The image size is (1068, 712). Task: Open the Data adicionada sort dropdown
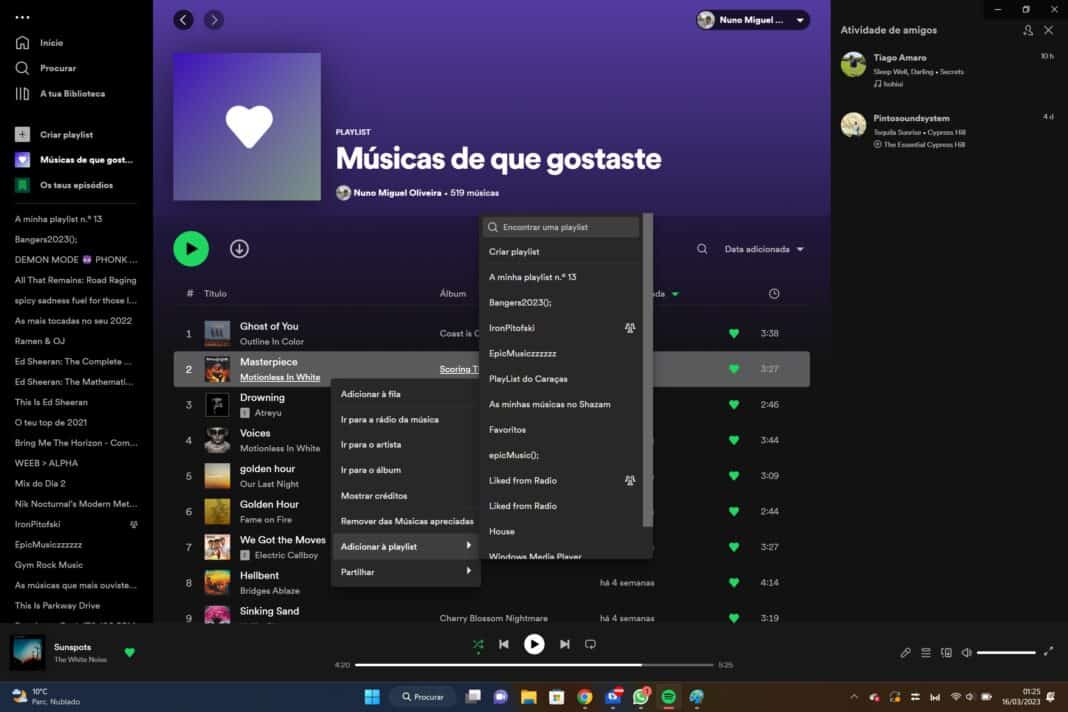764,249
